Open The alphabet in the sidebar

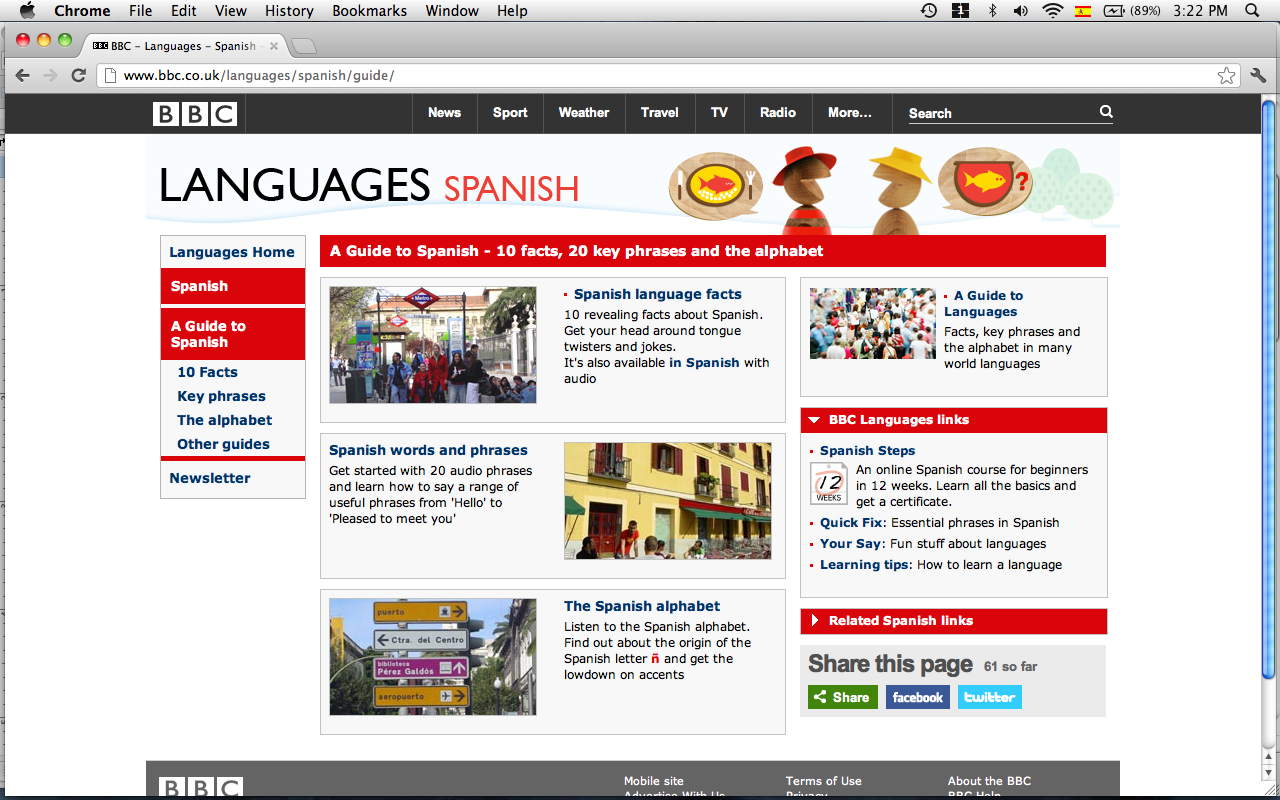click(x=224, y=420)
